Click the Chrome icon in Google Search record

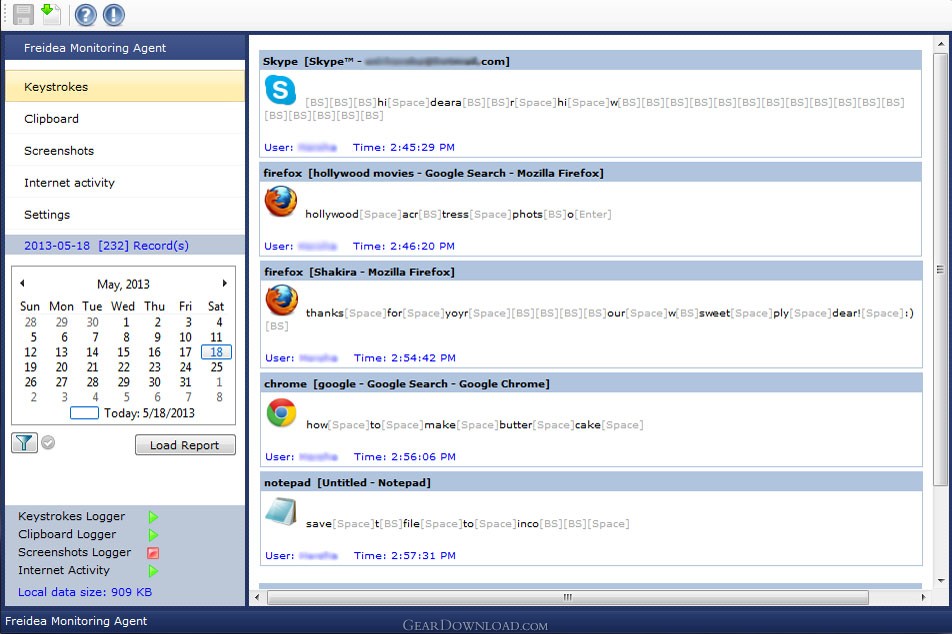(x=281, y=413)
